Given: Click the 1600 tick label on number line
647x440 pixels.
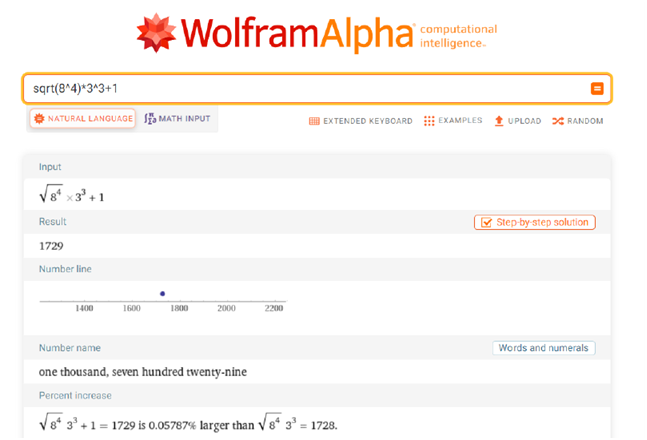Looking at the screenshot, I should click(132, 308).
